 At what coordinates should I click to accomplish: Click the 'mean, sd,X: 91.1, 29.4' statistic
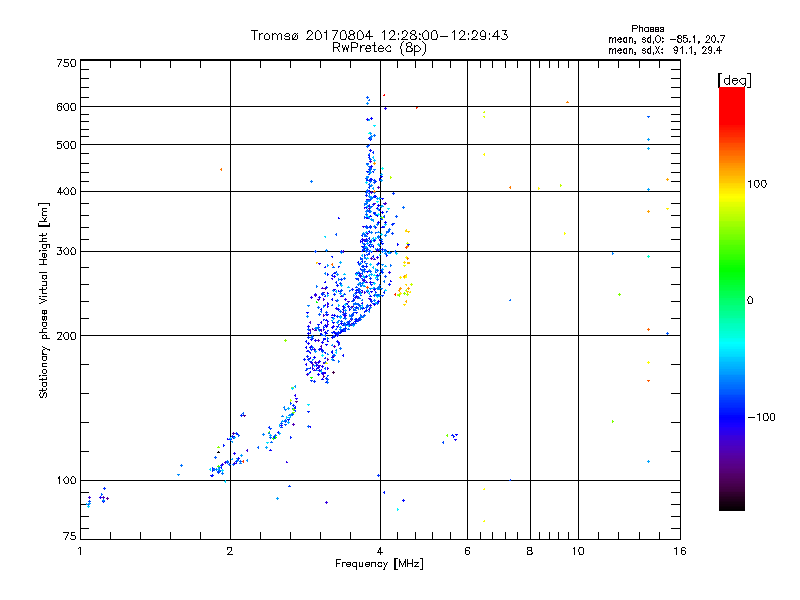tap(665, 50)
